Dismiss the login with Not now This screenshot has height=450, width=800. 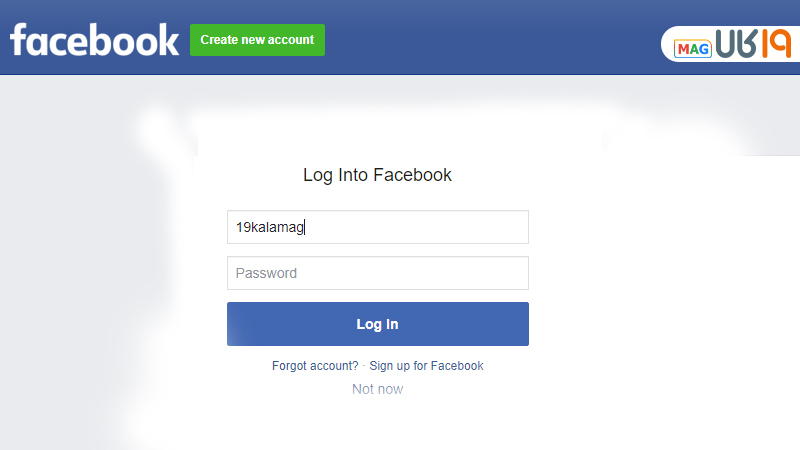coord(377,389)
